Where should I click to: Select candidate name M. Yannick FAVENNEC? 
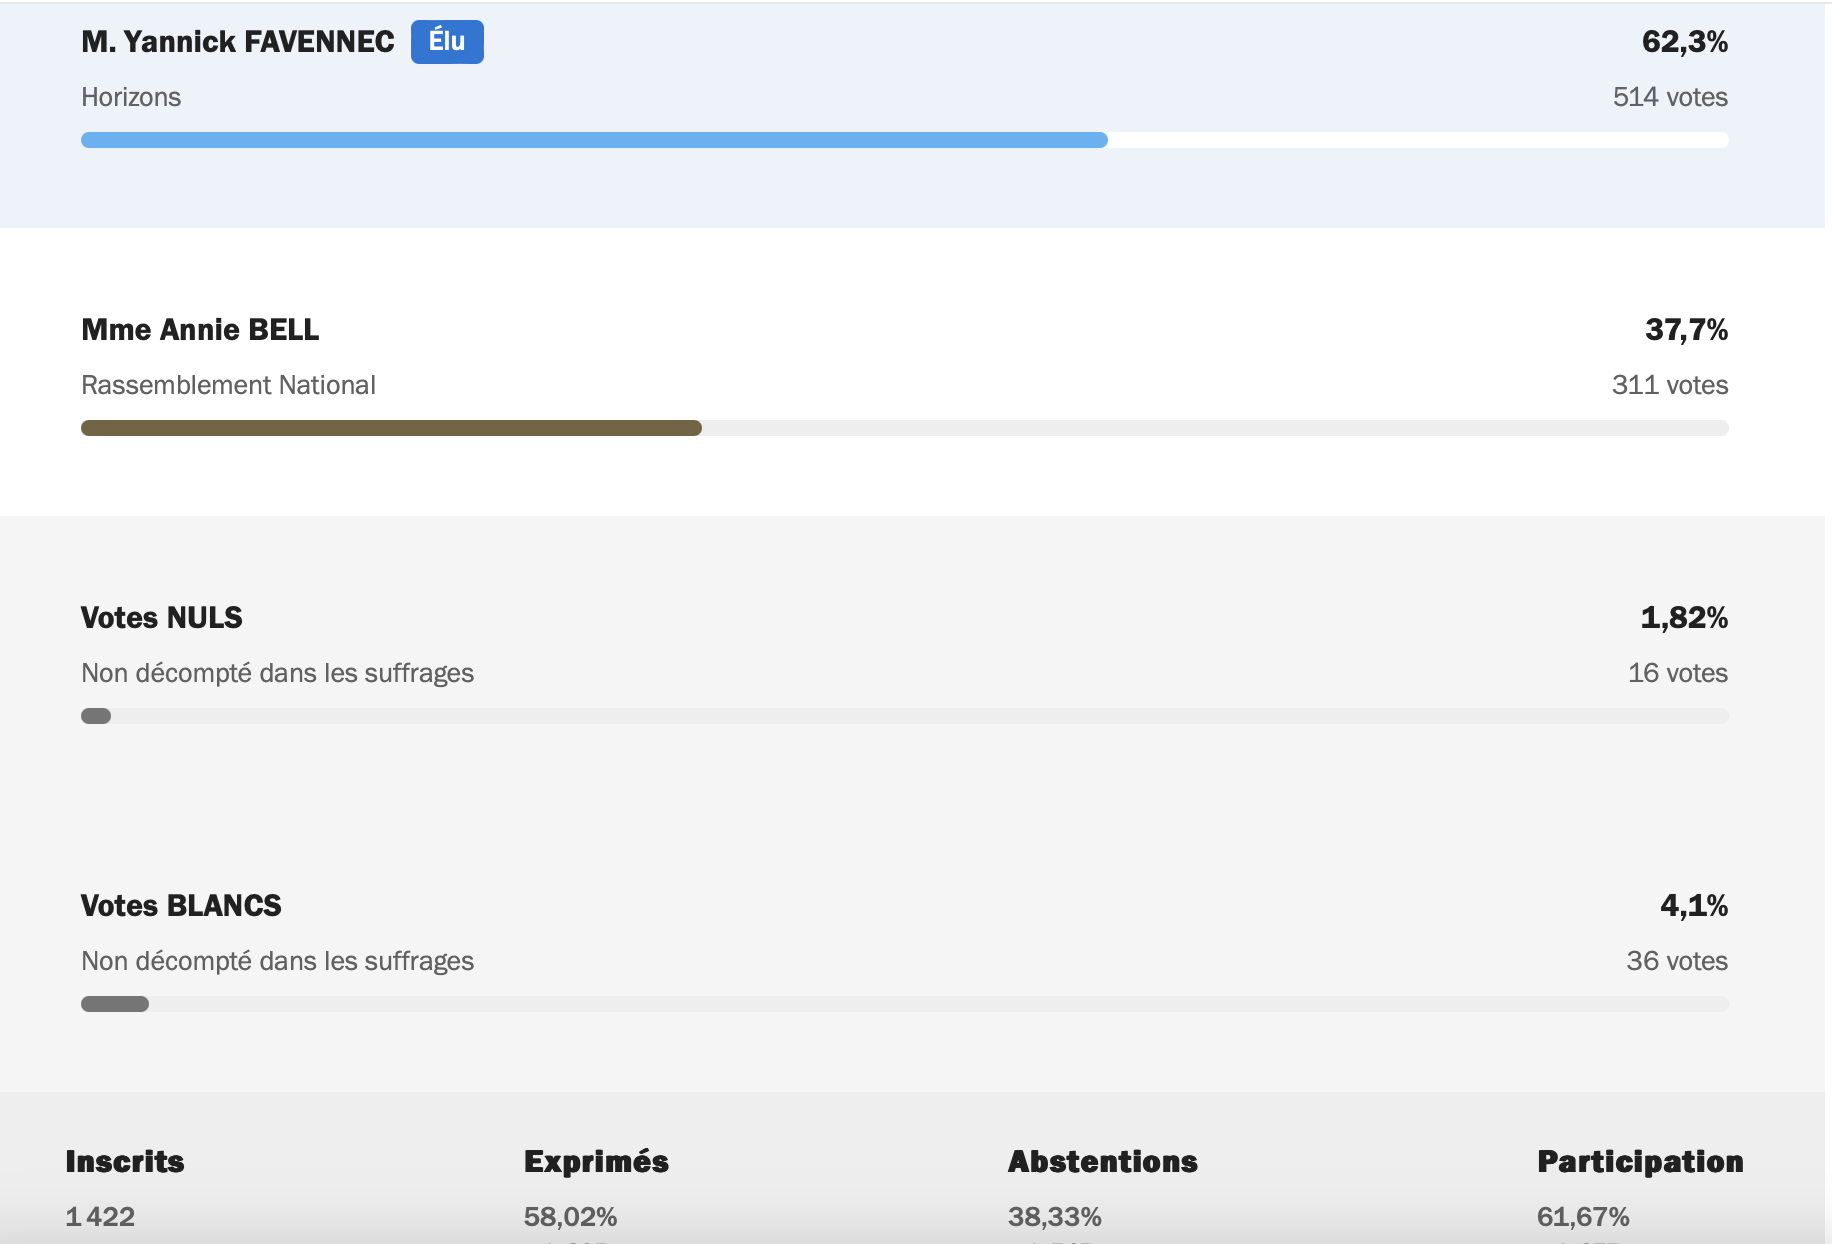point(238,42)
